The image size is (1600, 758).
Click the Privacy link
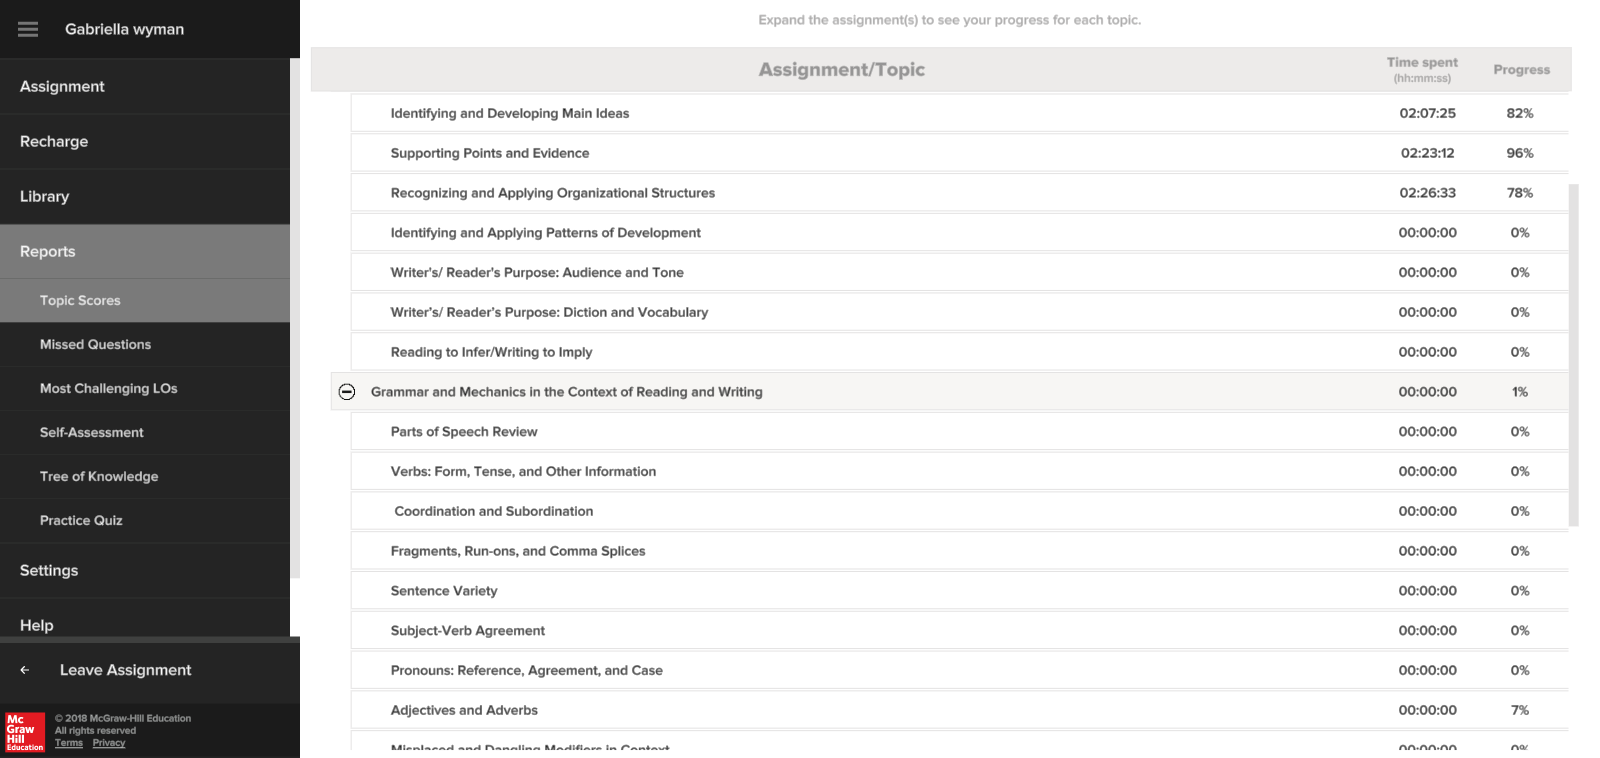click(109, 743)
